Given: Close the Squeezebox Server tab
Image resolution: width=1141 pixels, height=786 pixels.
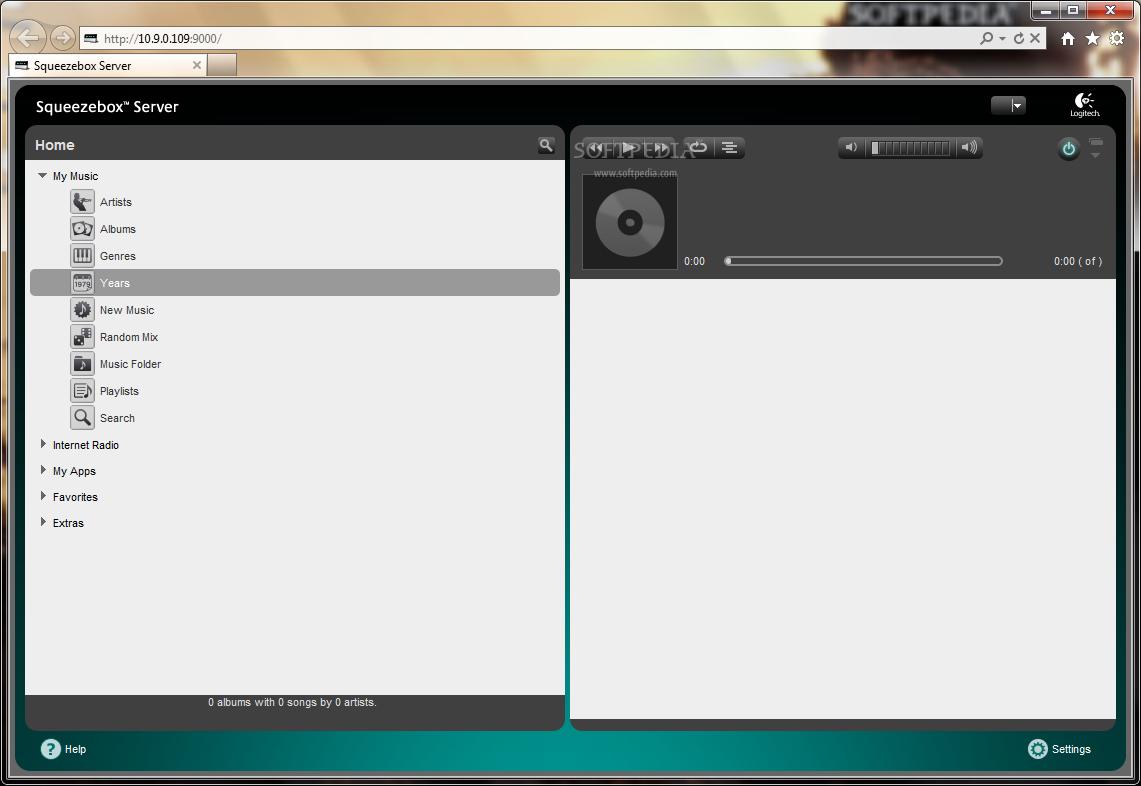Looking at the screenshot, I should pos(196,65).
